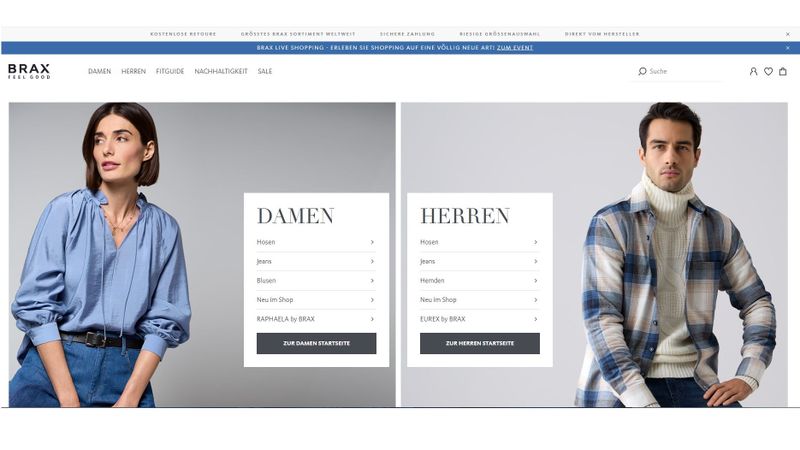Click the search magnifier icon
This screenshot has width=800, height=450.
pyautogui.click(x=642, y=71)
